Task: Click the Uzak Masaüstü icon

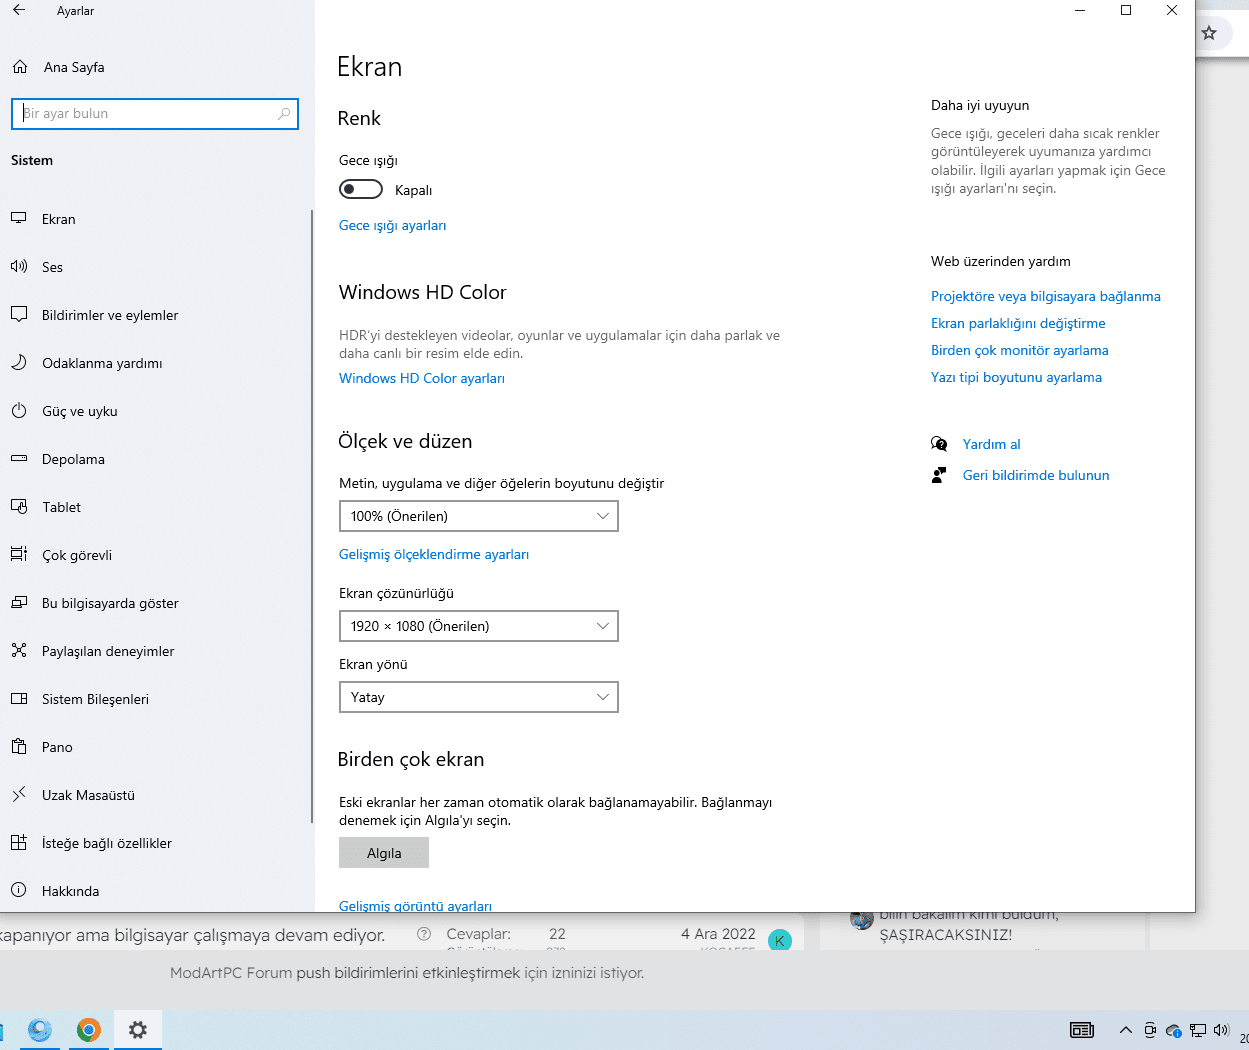Action: pos(19,795)
